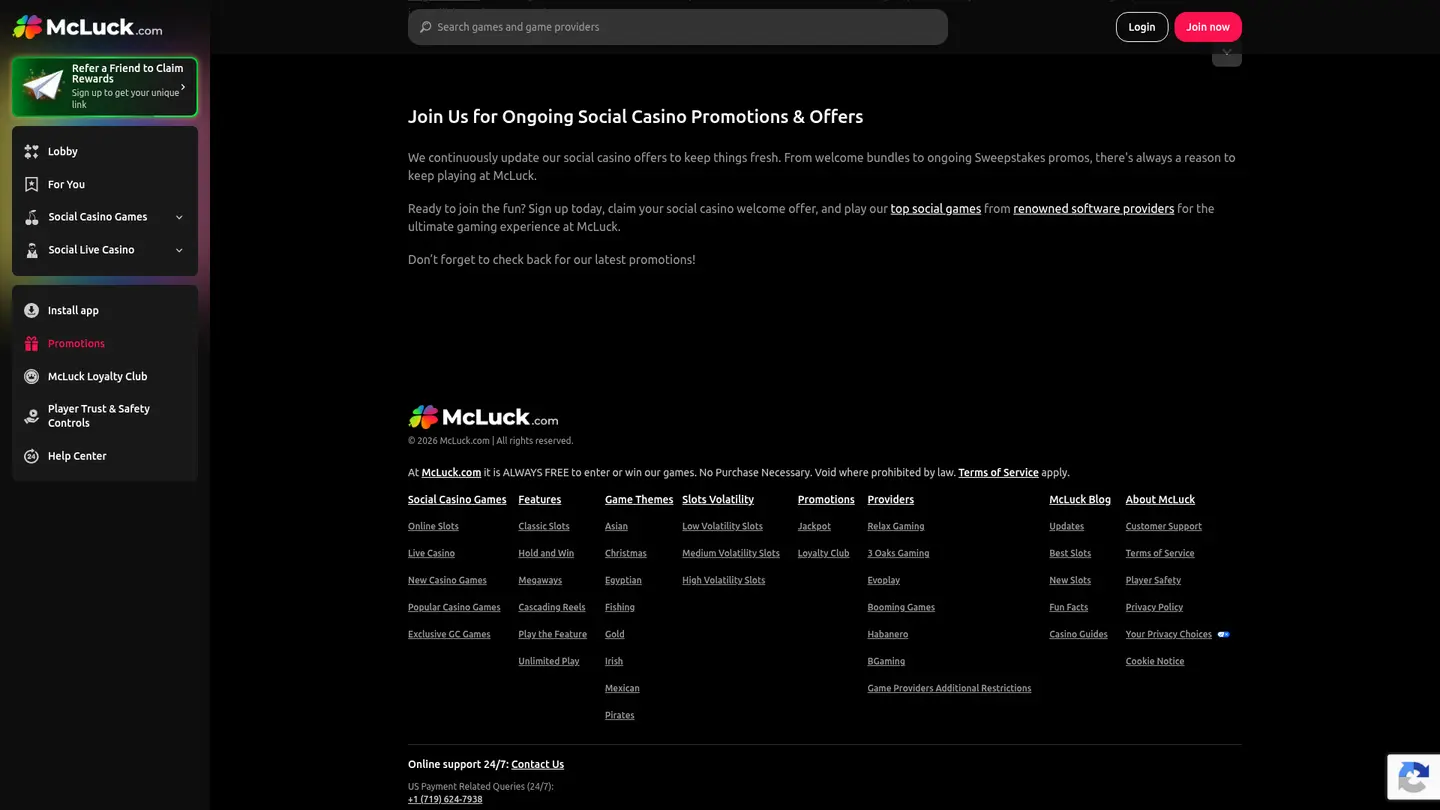Open the Pirates game theme link
The height and width of the screenshot is (810, 1440).
point(620,715)
